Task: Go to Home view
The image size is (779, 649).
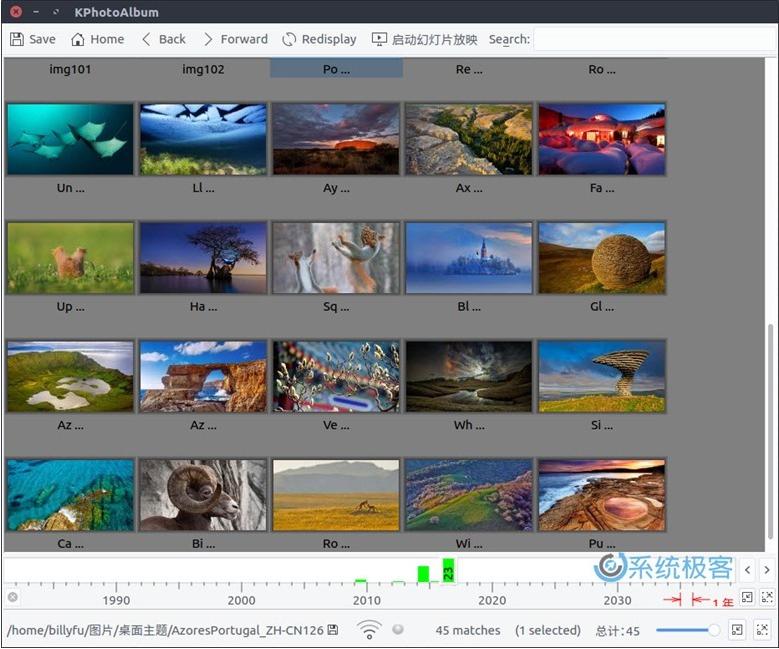Action: (x=97, y=39)
